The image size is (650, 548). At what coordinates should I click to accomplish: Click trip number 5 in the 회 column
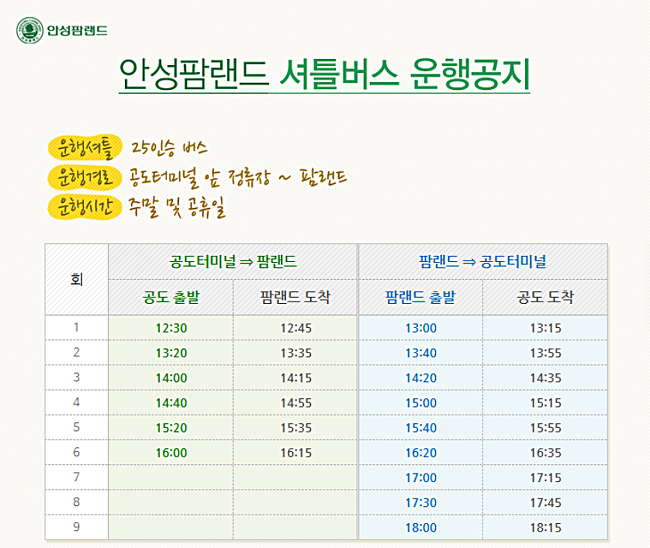(77, 427)
